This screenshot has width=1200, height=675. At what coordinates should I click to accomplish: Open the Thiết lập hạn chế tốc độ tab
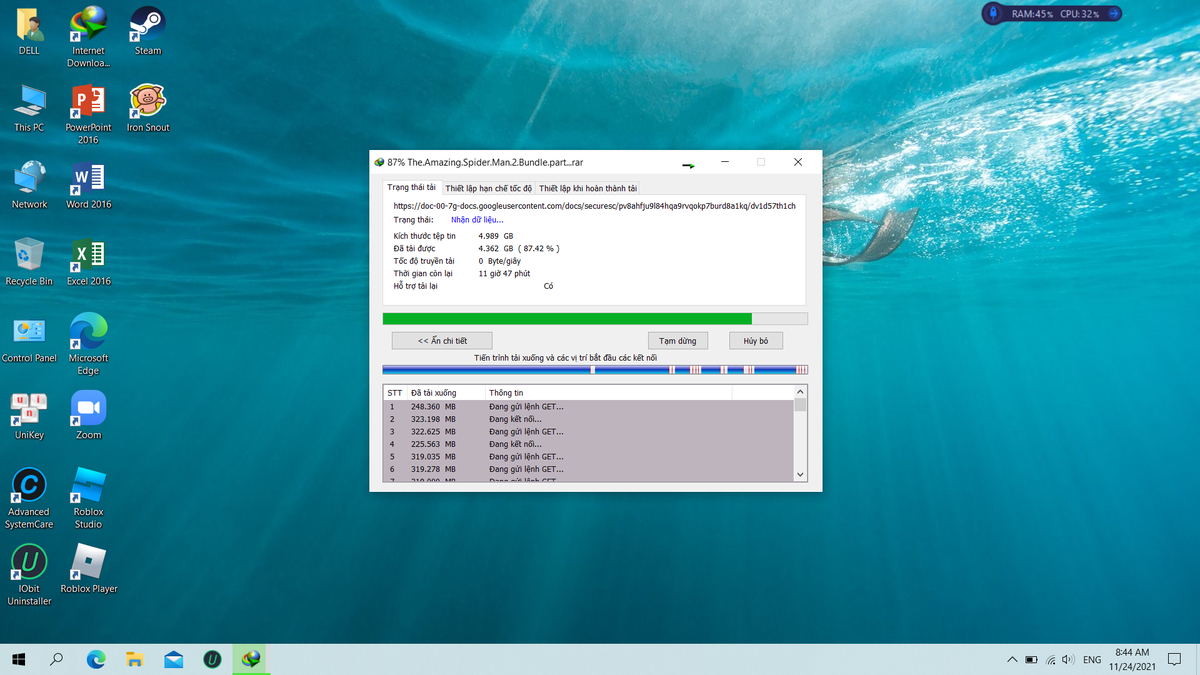[x=489, y=188]
